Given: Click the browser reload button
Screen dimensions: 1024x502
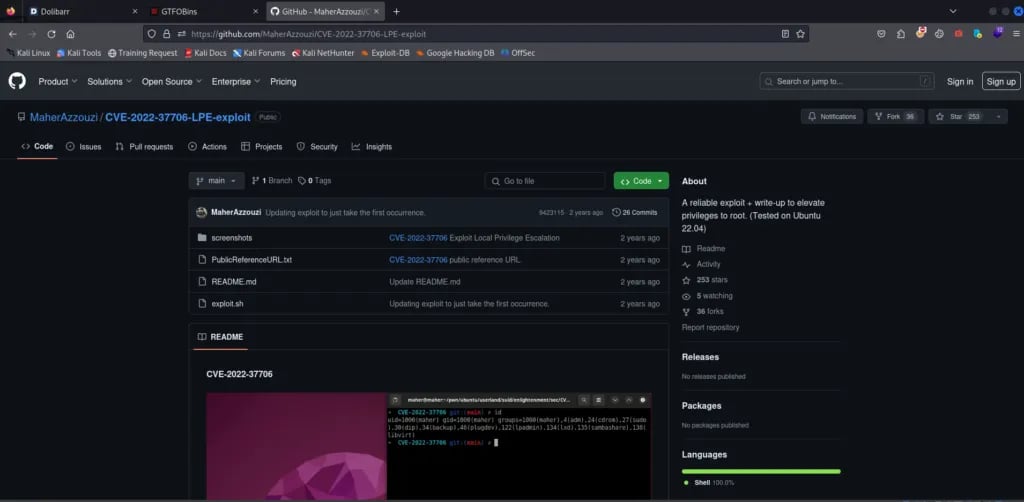Looking at the screenshot, I should (51, 34).
